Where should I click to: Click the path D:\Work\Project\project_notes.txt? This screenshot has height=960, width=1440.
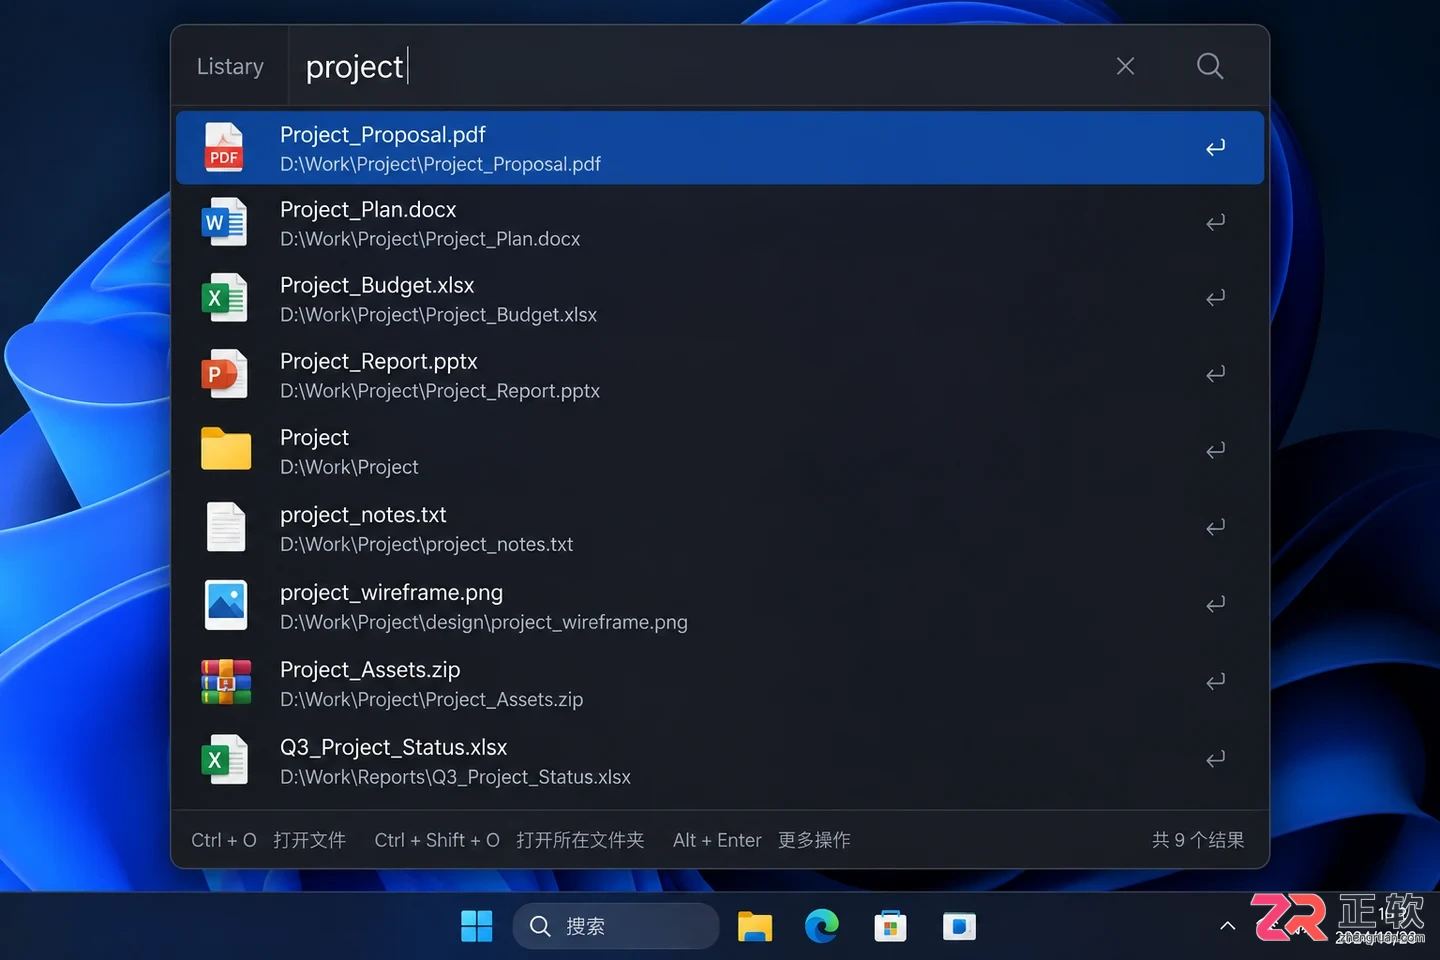point(427,544)
